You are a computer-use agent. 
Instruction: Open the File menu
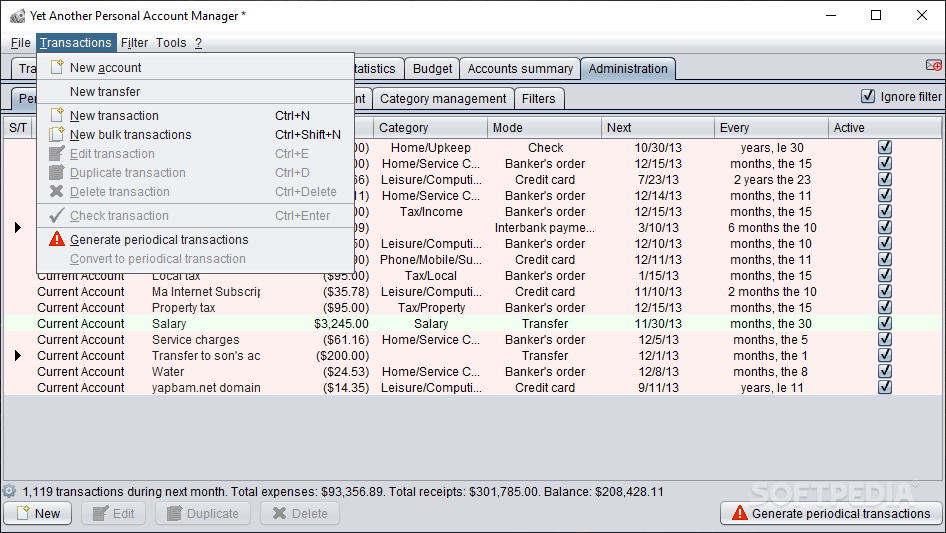(21, 43)
